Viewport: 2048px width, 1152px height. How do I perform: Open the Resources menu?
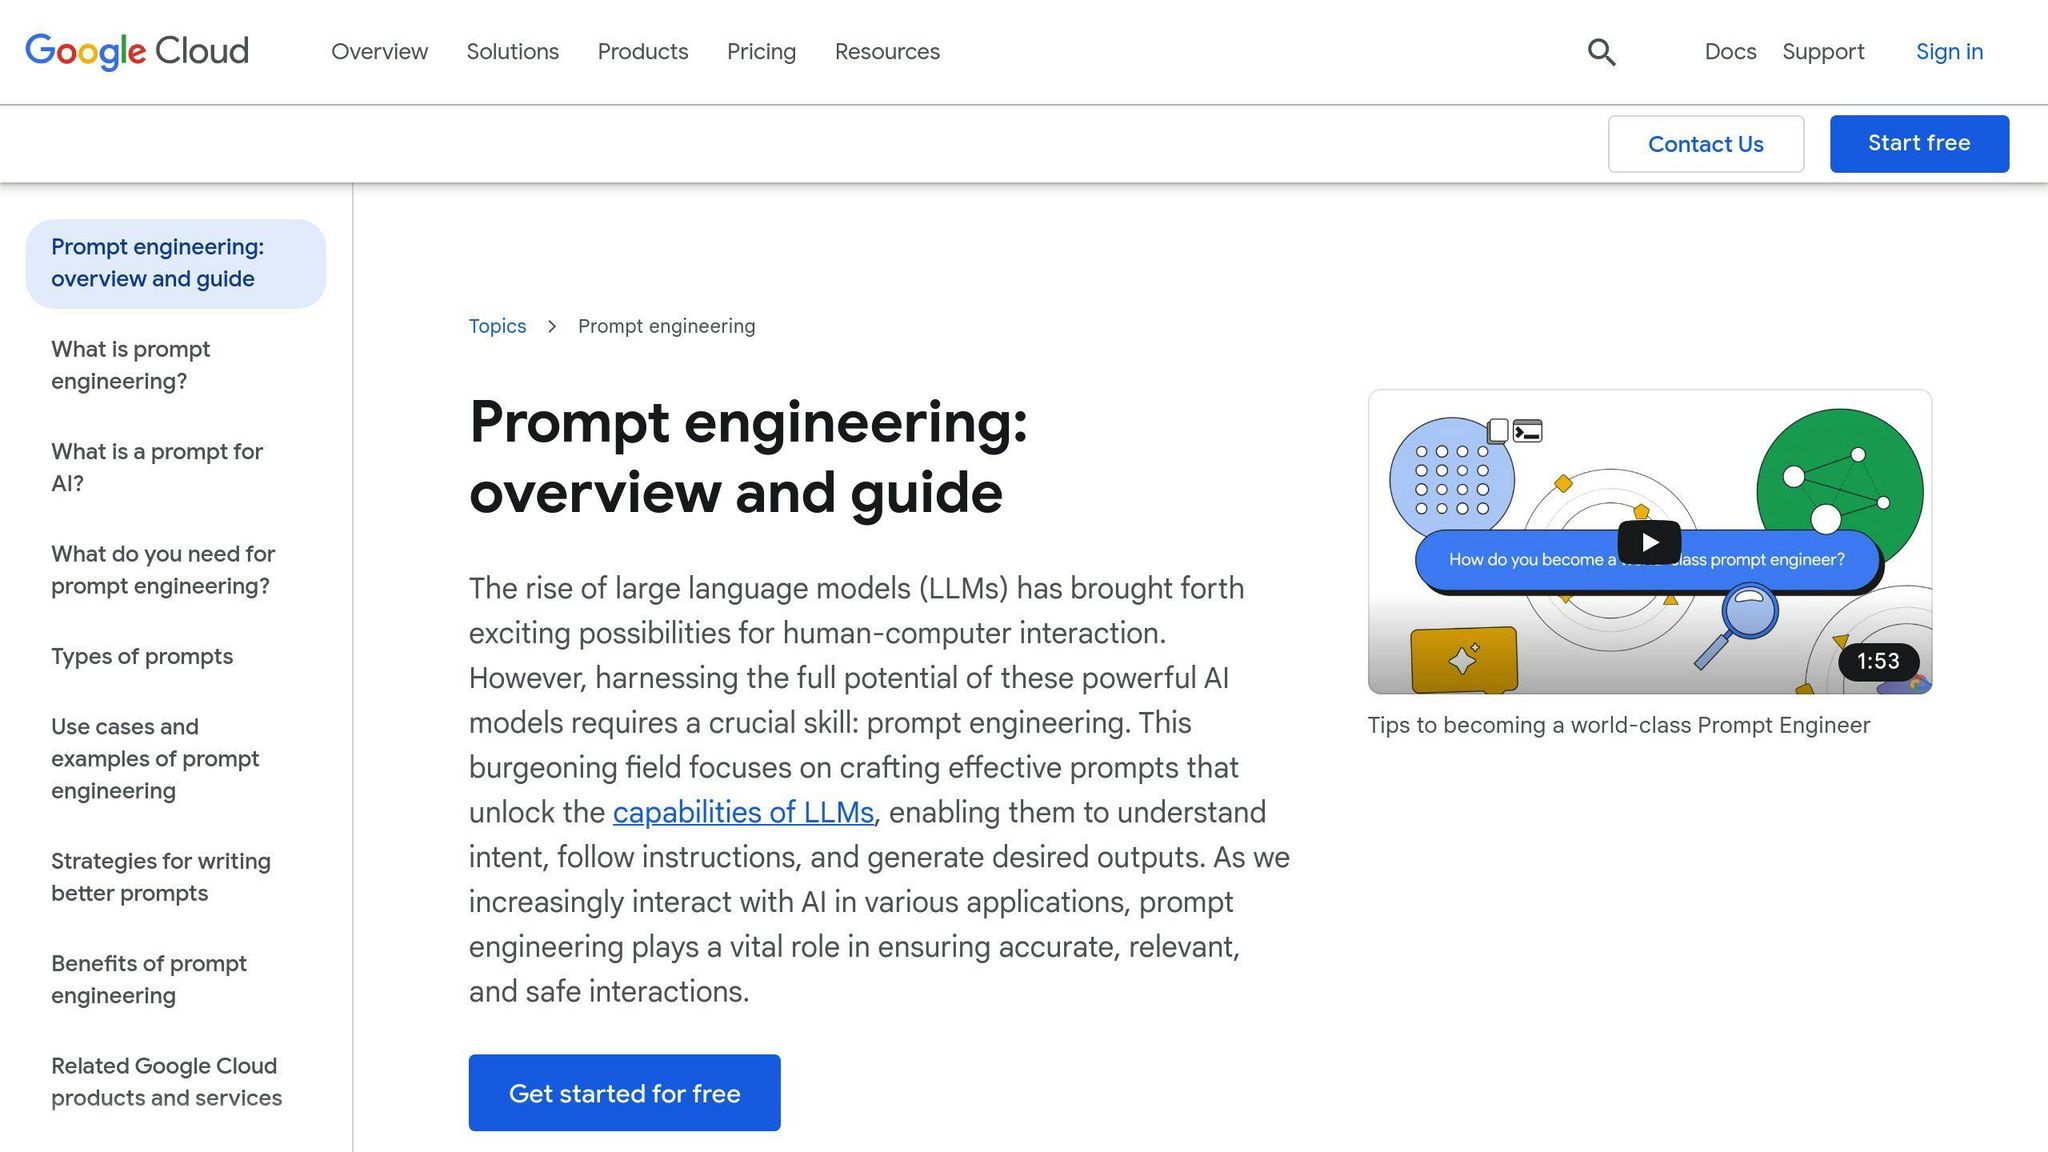[x=886, y=52]
